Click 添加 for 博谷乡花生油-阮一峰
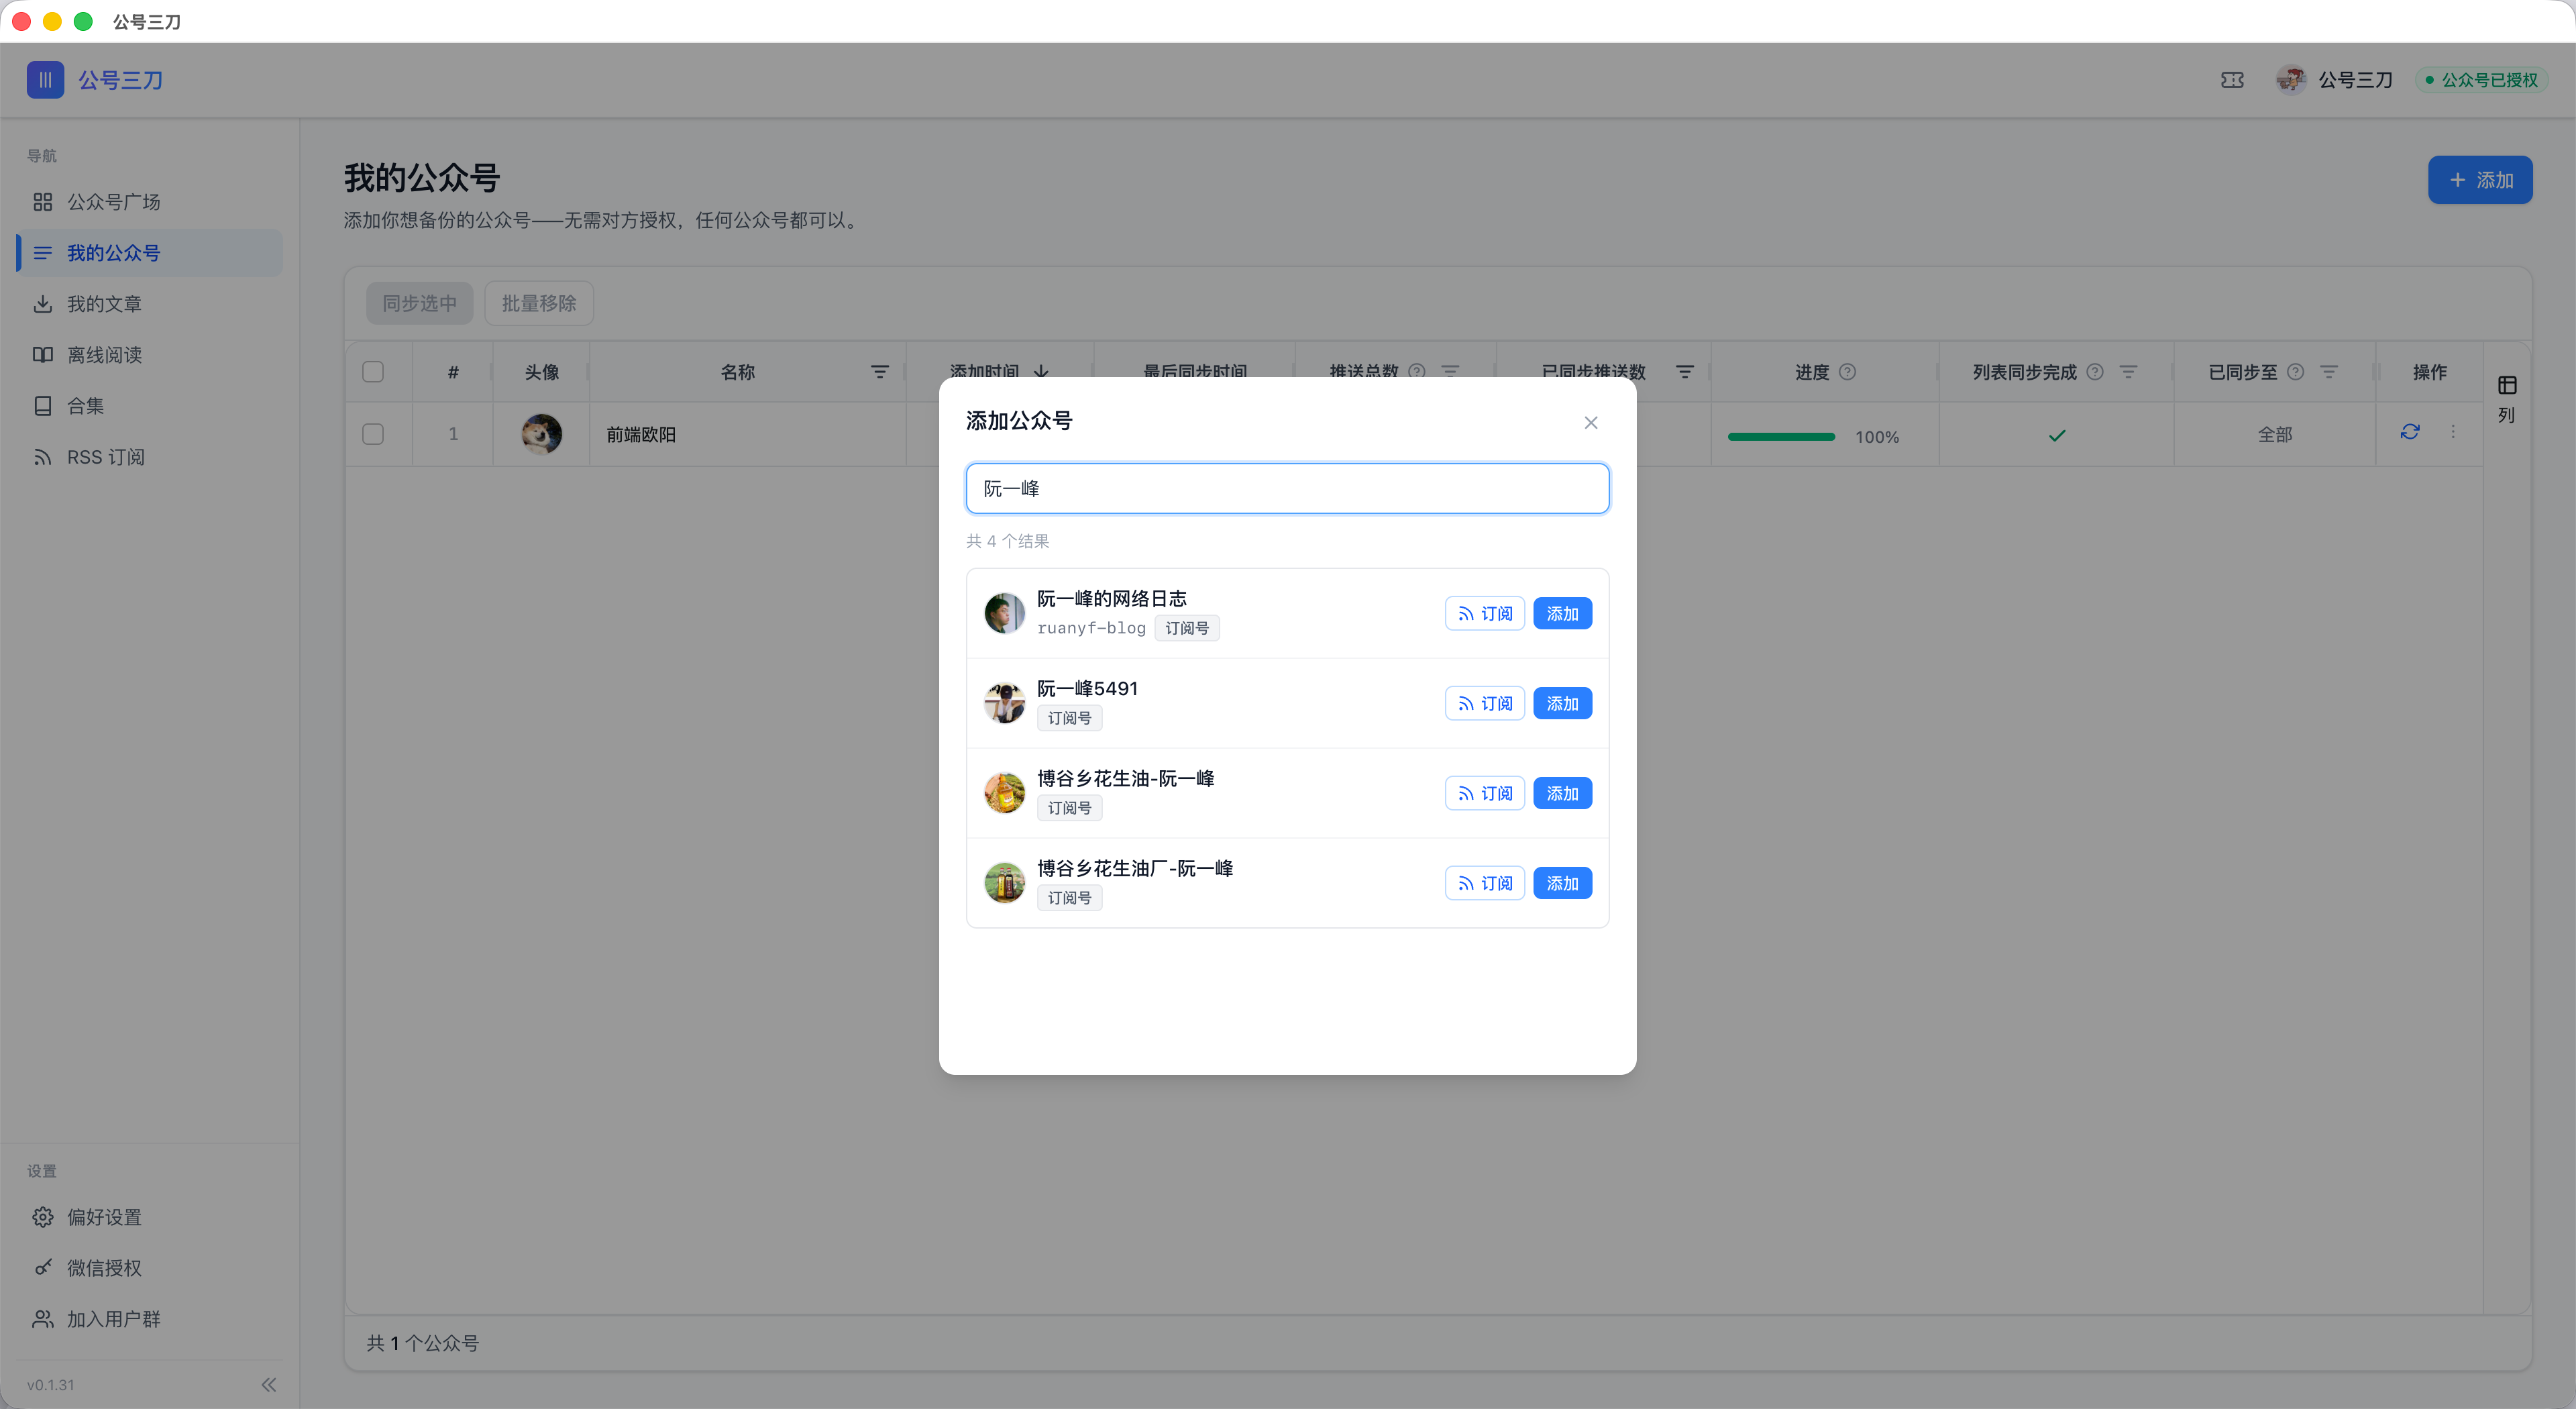 [1562, 794]
